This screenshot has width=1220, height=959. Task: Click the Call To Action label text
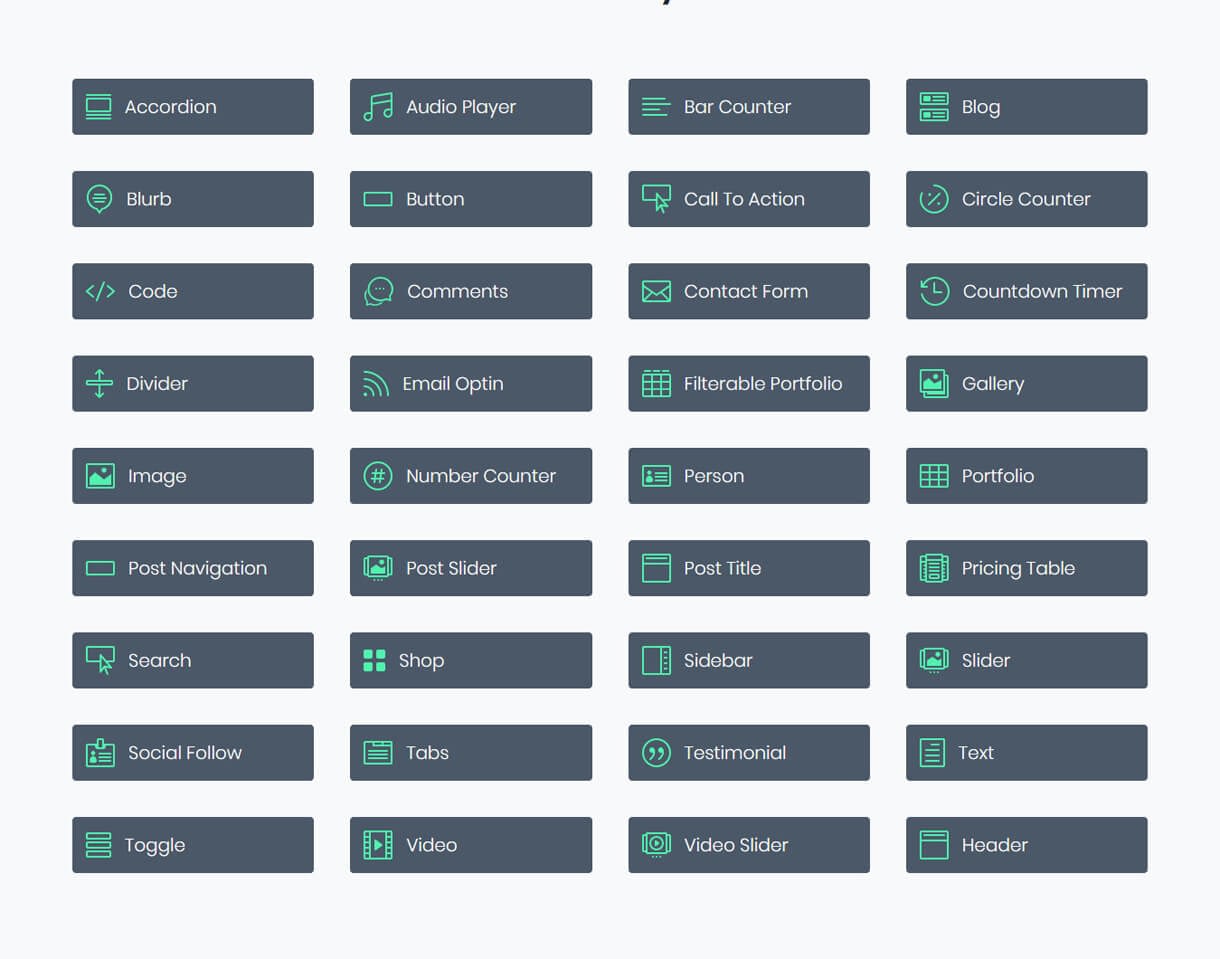click(x=744, y=199)
